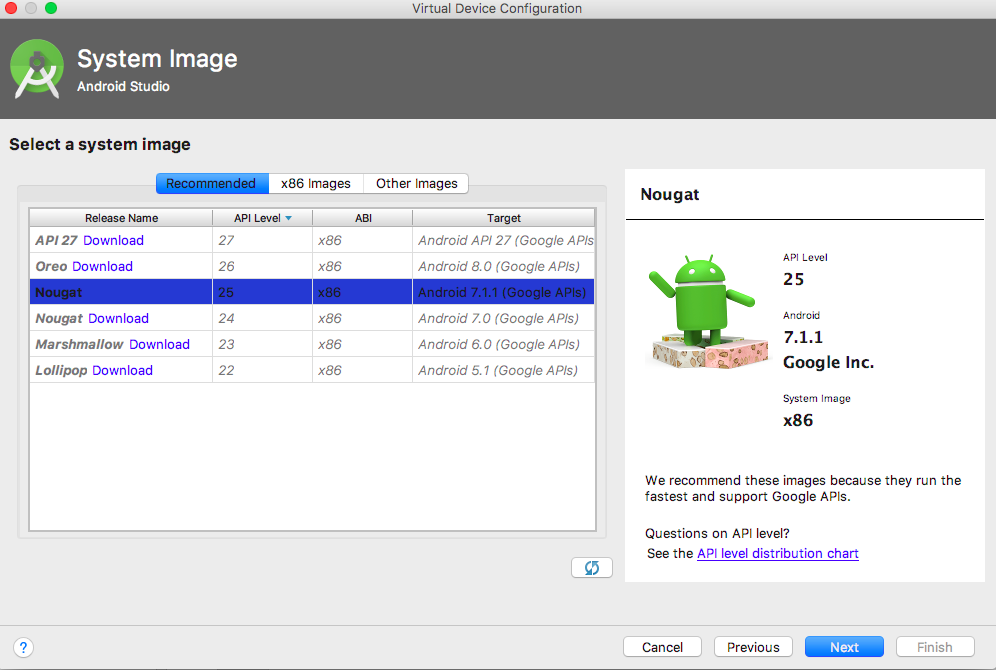Click the x86 ABI cell in Lollipop row
Viewport: 996px width, 670px height.
click(363, 370)
